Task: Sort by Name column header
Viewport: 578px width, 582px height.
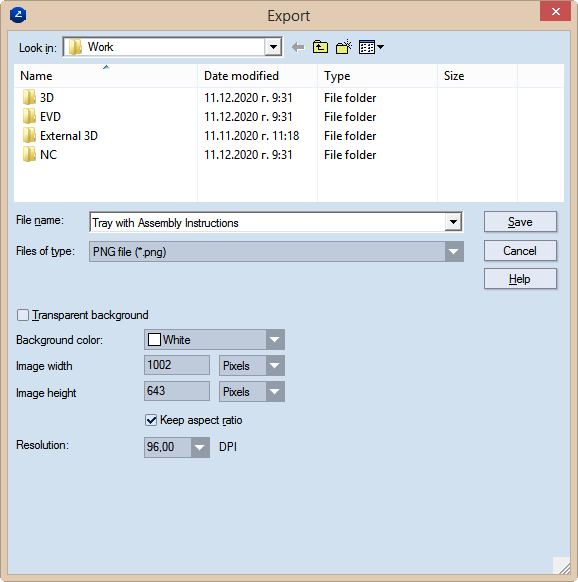Action: 106,76
